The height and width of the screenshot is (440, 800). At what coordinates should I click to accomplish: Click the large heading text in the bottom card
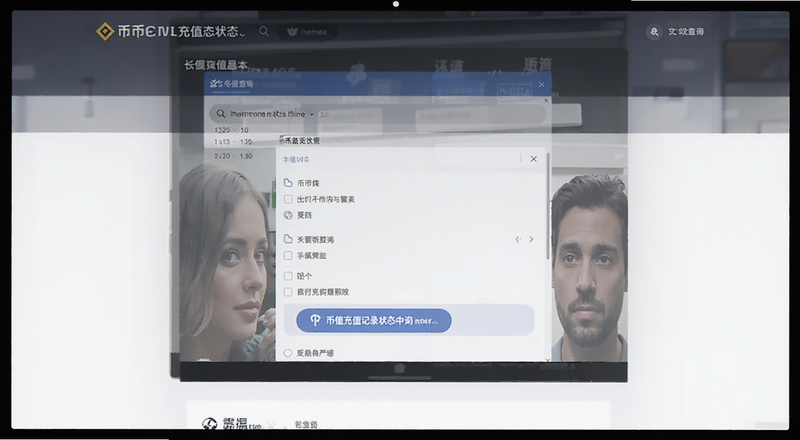[235, 423]
